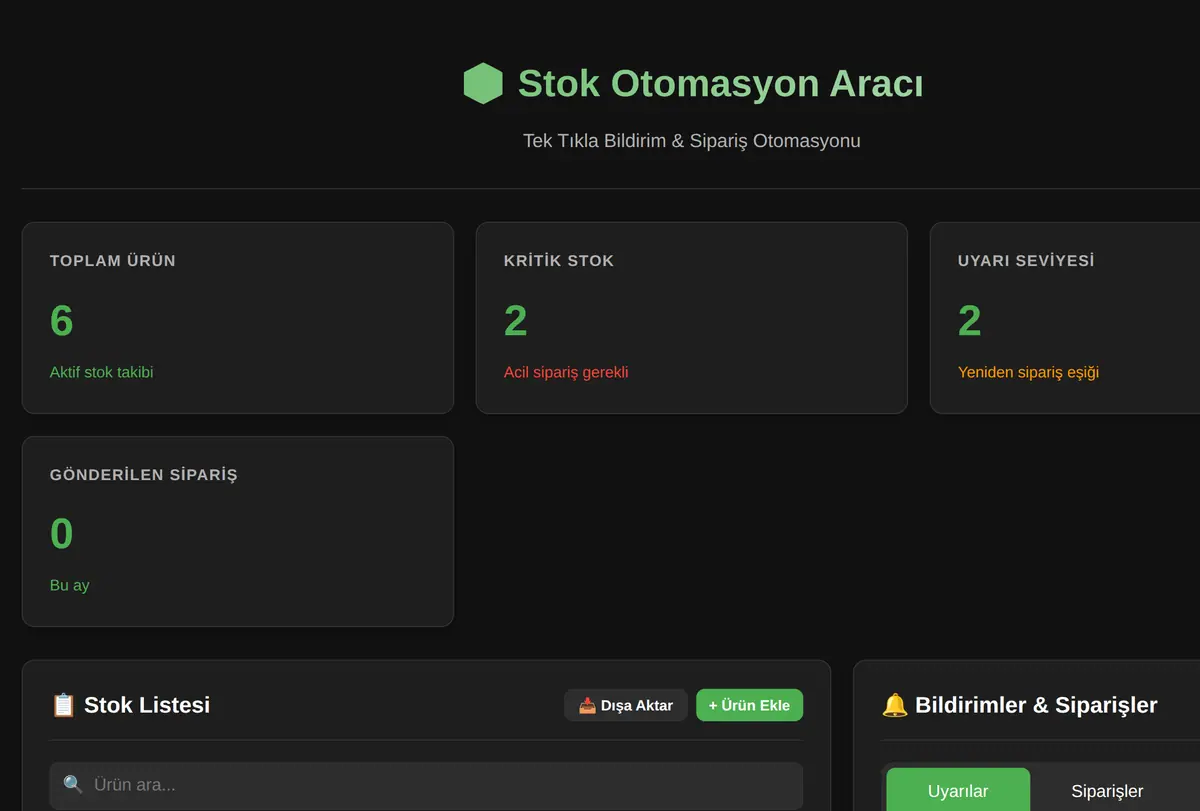Select the Kritik Stok card

[692, 318]
